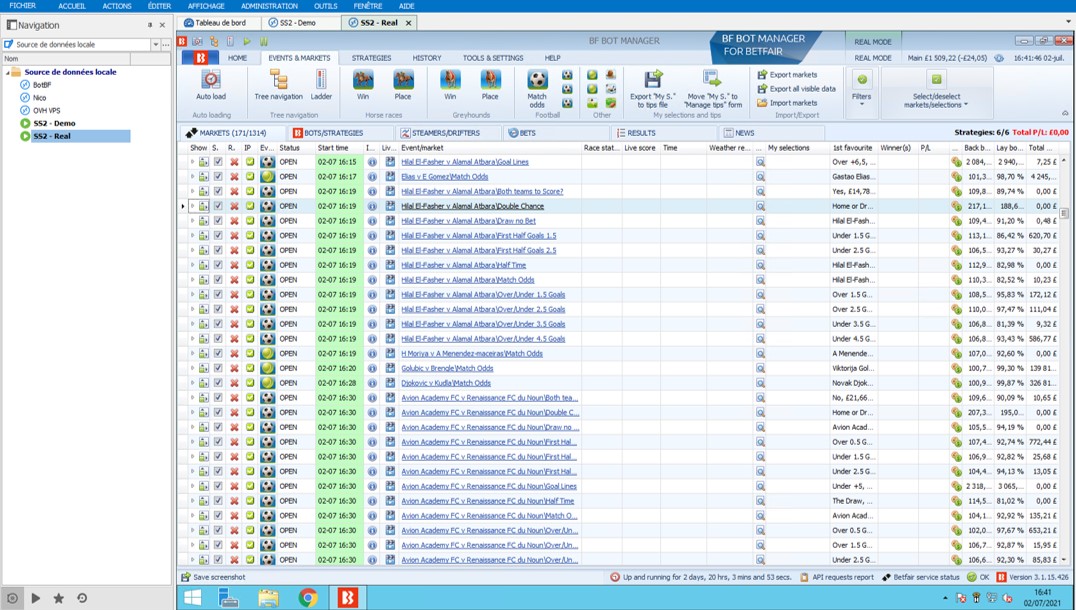Switch to the Tableau de bord tab
This screenshot has width=1076, height=610.
(219, 23)
